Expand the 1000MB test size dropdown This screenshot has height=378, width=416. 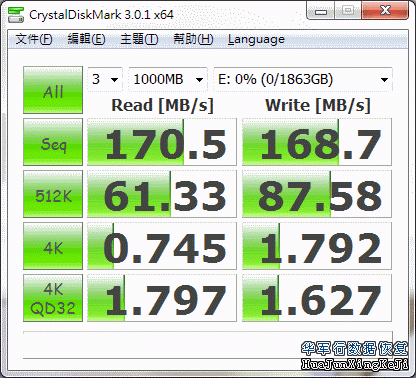click(168, 79)
